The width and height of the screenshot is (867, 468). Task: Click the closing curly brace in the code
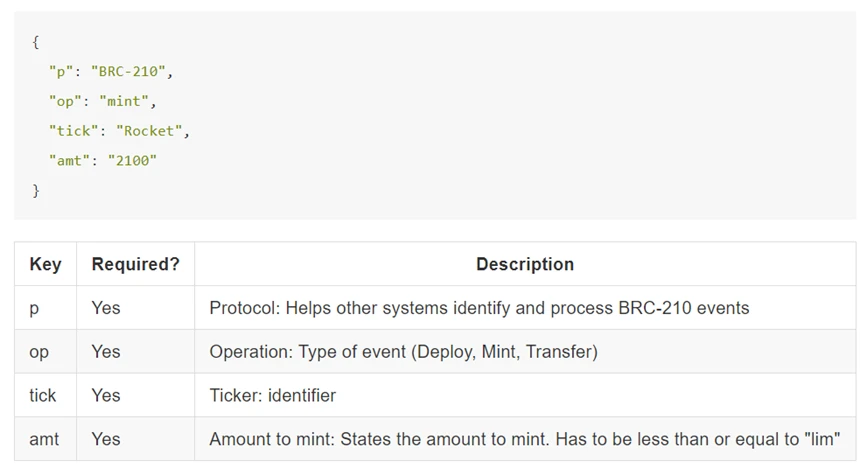coord(36,189)
